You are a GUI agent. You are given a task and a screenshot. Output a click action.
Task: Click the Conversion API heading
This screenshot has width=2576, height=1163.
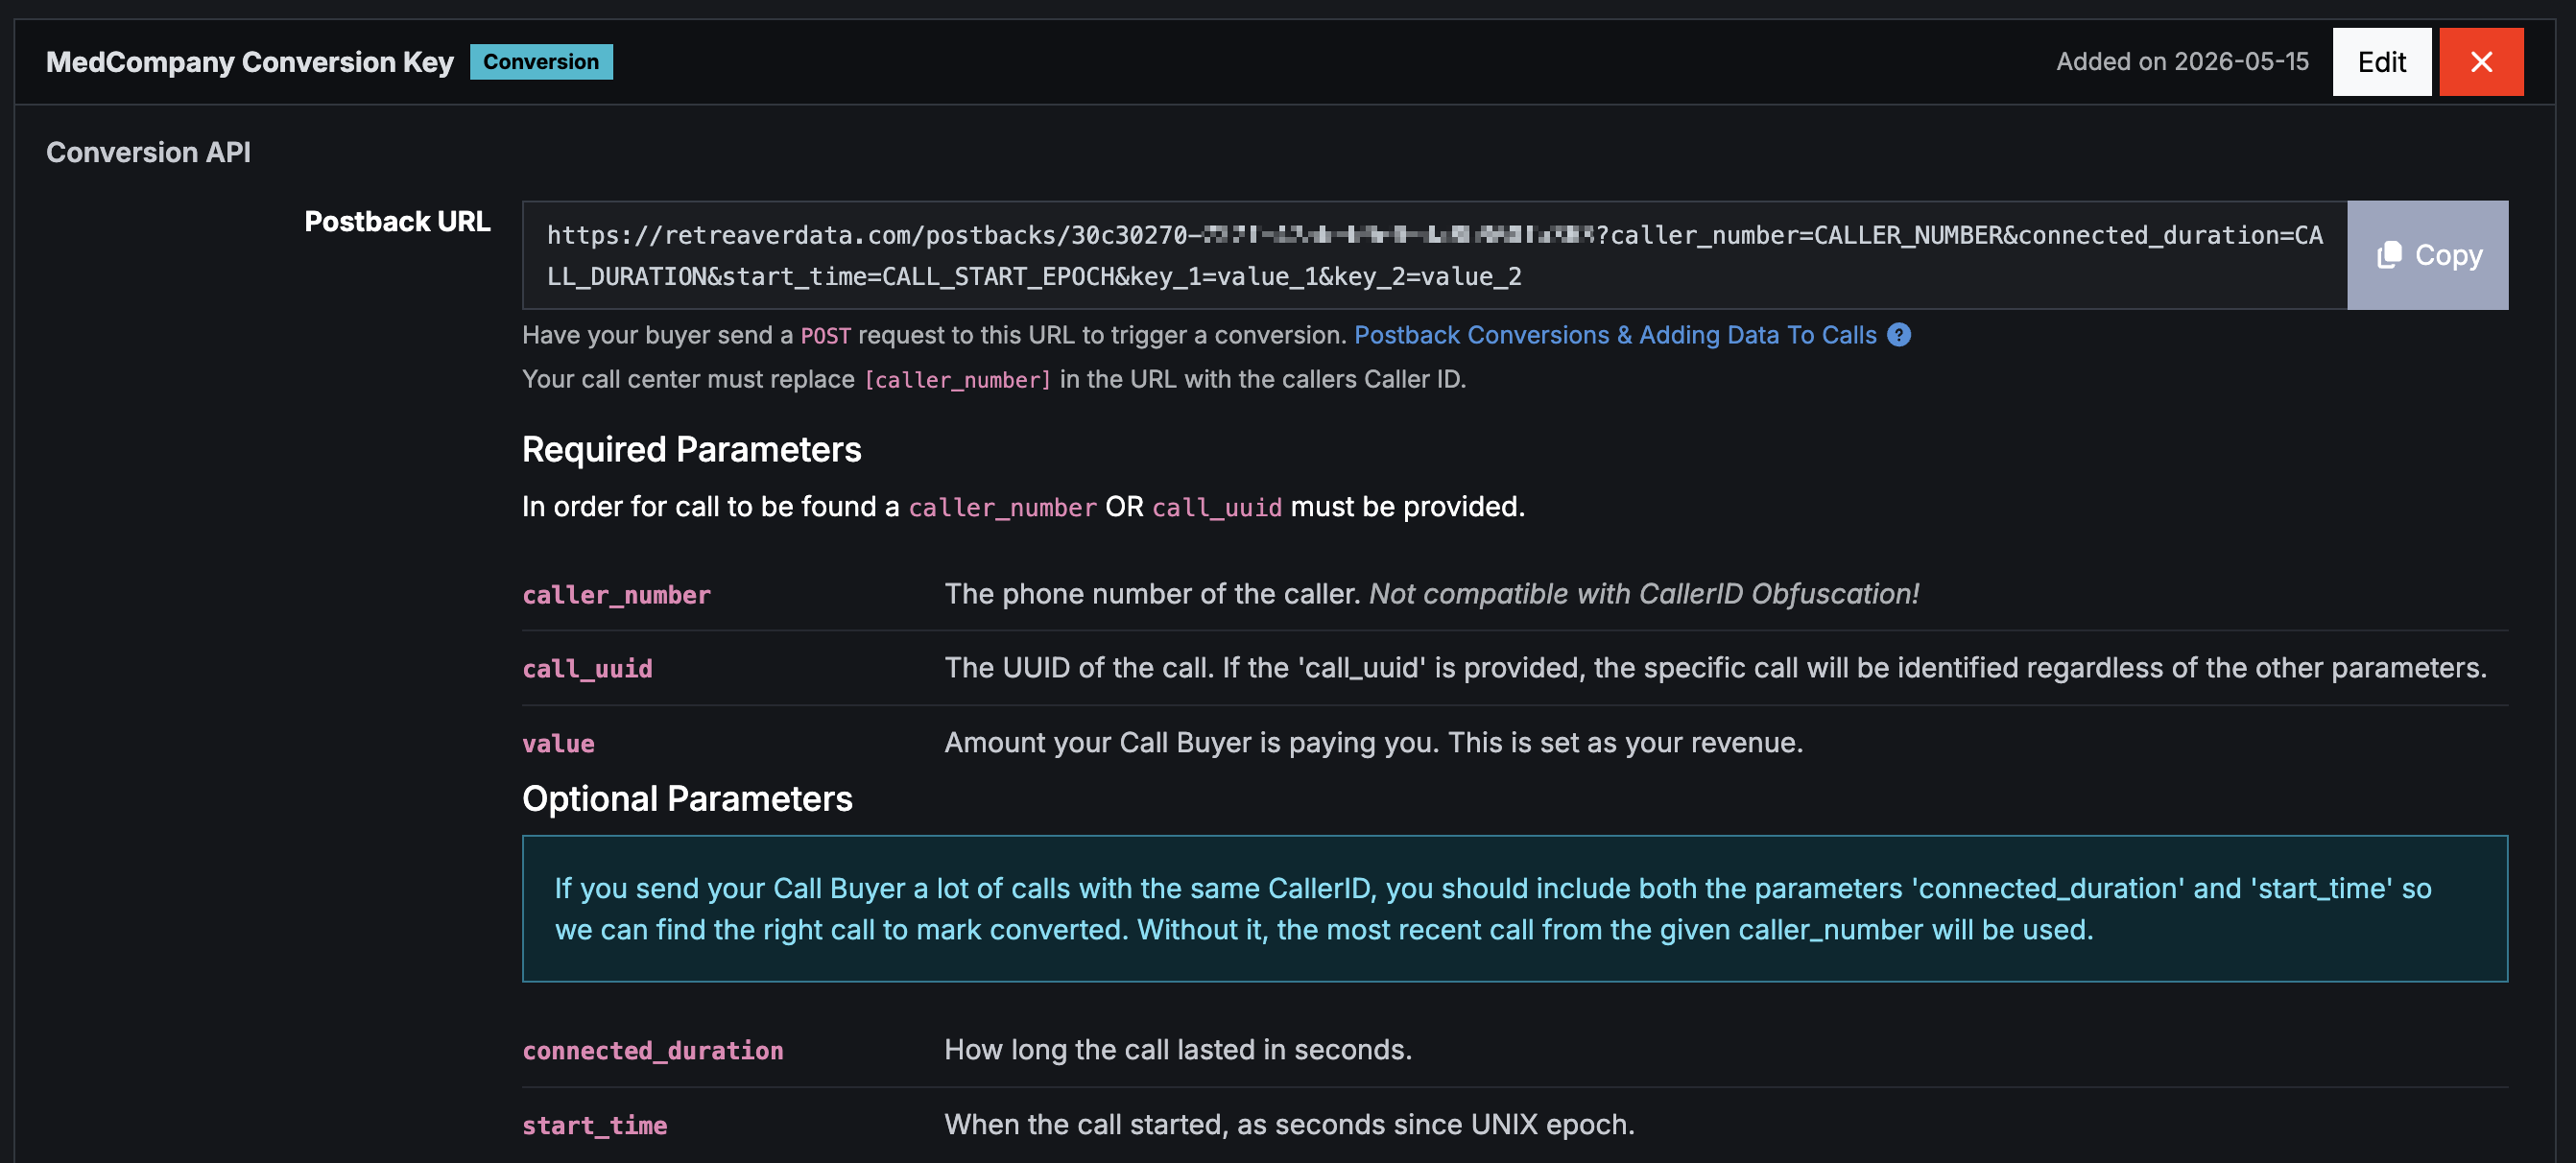(x=148, y=152)
